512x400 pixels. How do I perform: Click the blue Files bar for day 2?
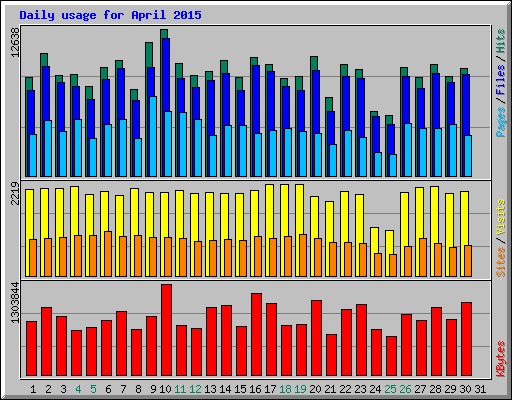coord(46,93)
